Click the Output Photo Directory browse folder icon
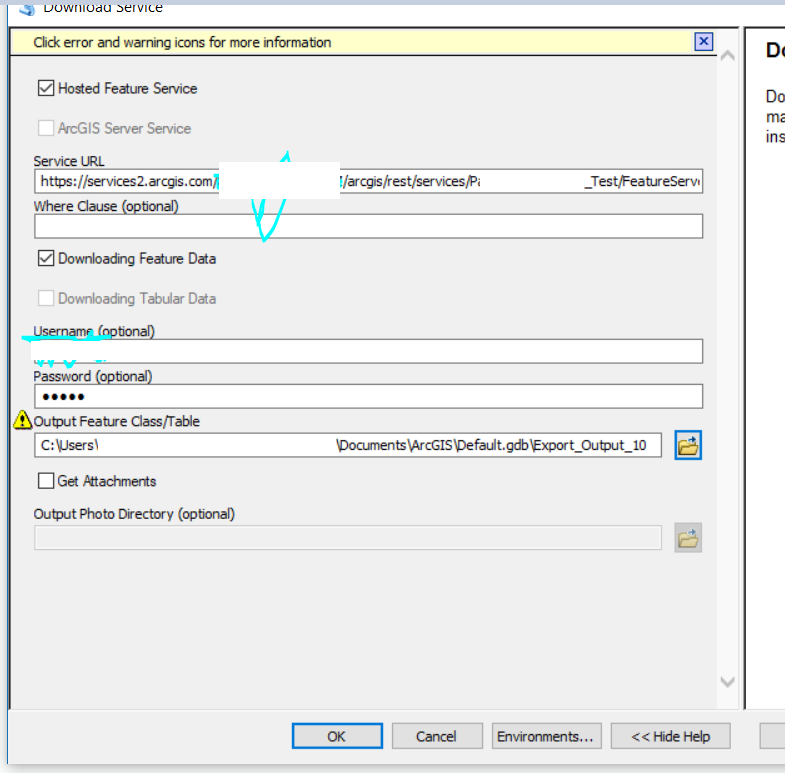This screenshot has width=785, height=773. click(688, 538)
